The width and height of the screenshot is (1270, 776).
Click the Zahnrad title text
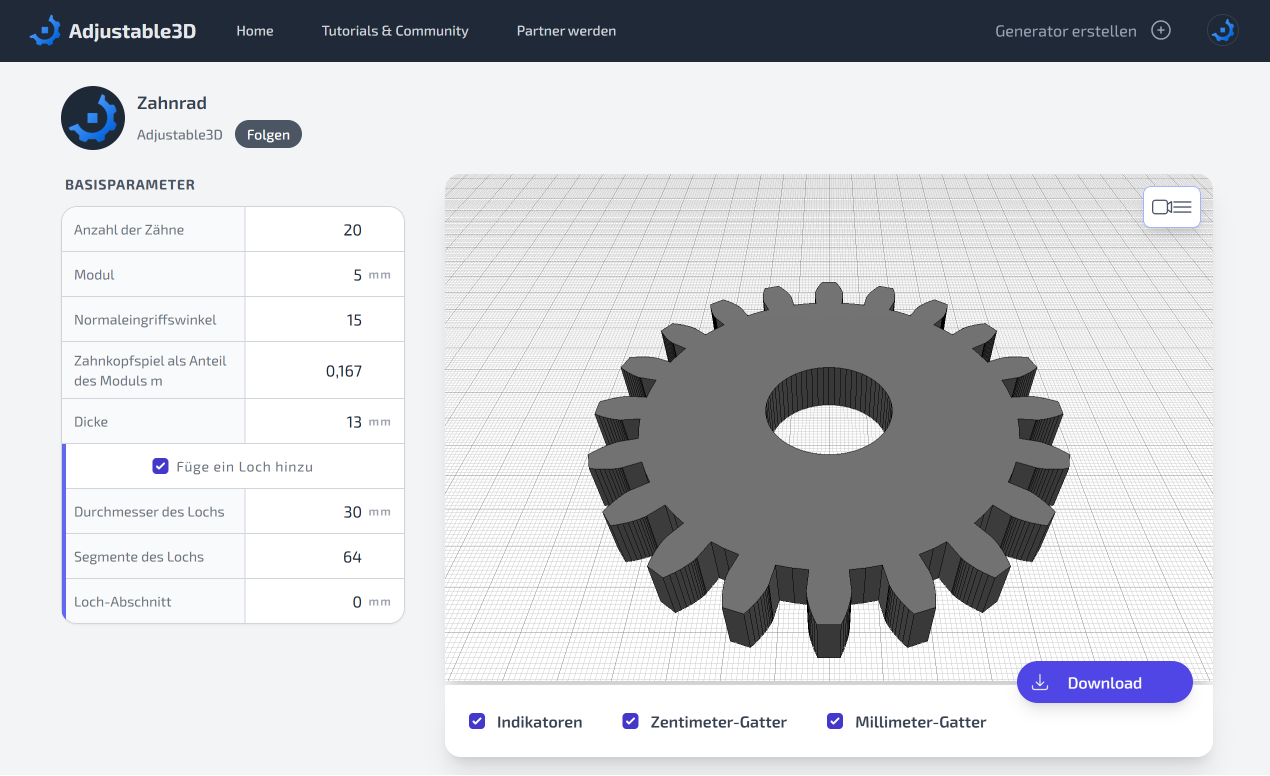coord(172,103)
